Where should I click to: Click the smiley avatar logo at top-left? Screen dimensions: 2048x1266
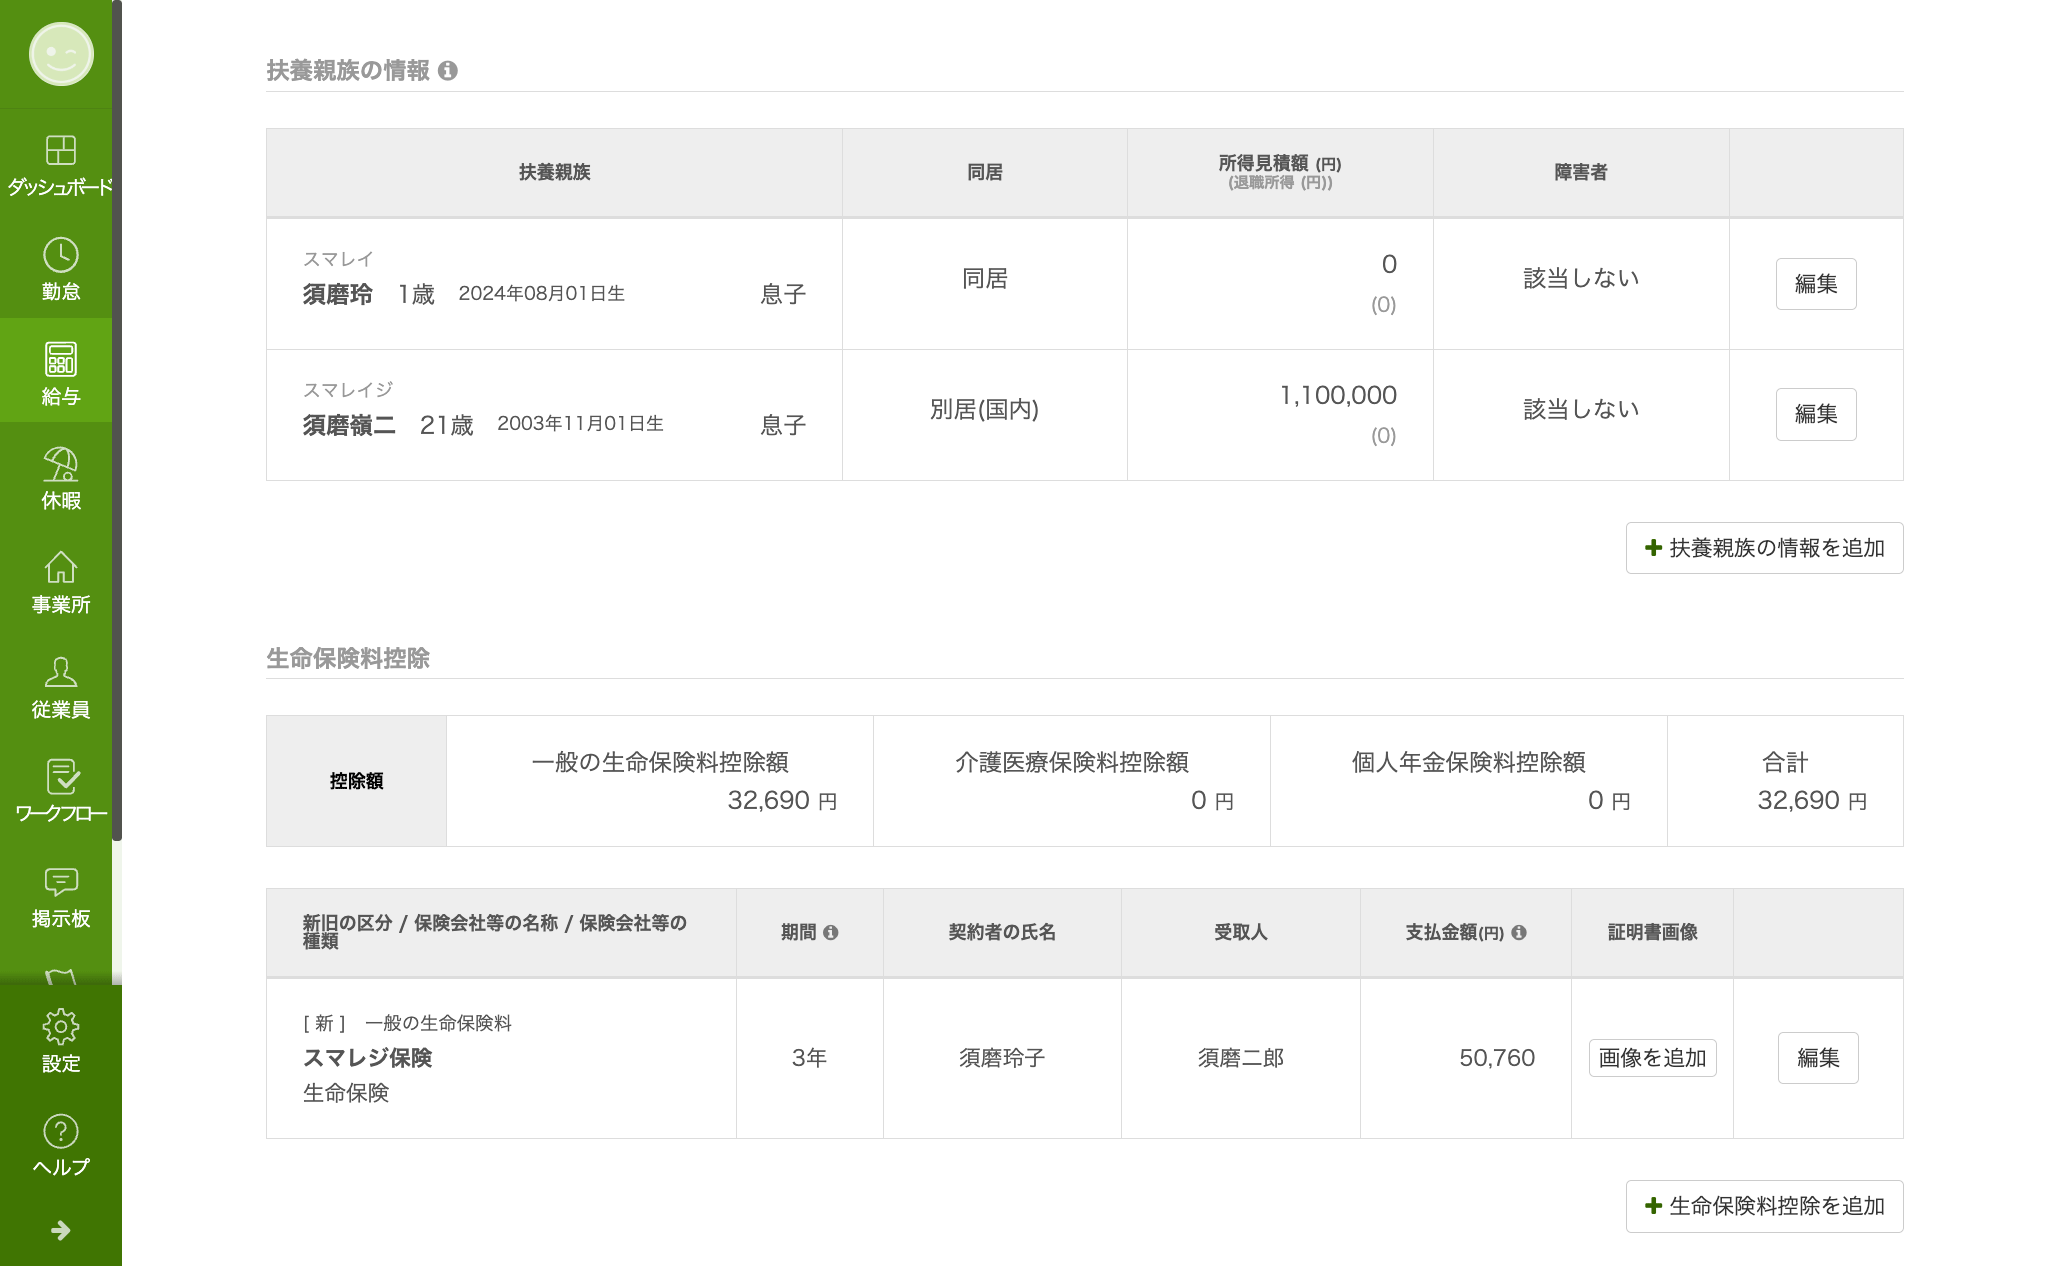pyautogui.click(x=61, y=54)
